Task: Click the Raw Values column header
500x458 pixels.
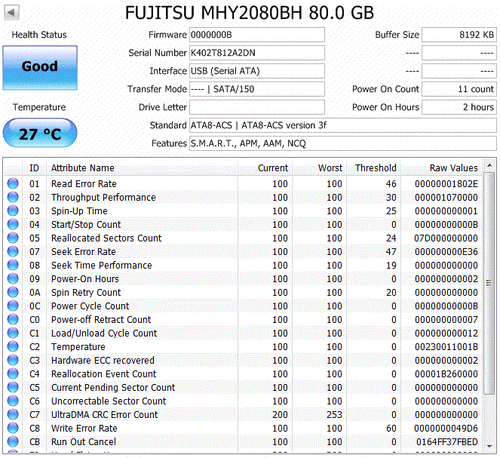Action: [x=442, y=168]
